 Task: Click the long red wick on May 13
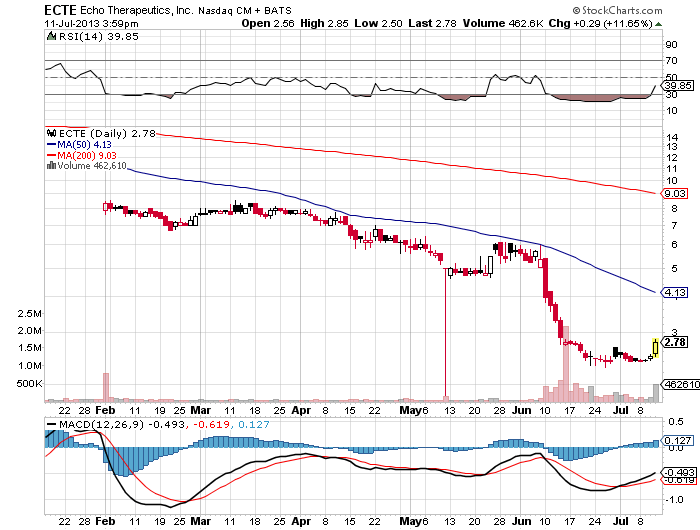(445, 333)
